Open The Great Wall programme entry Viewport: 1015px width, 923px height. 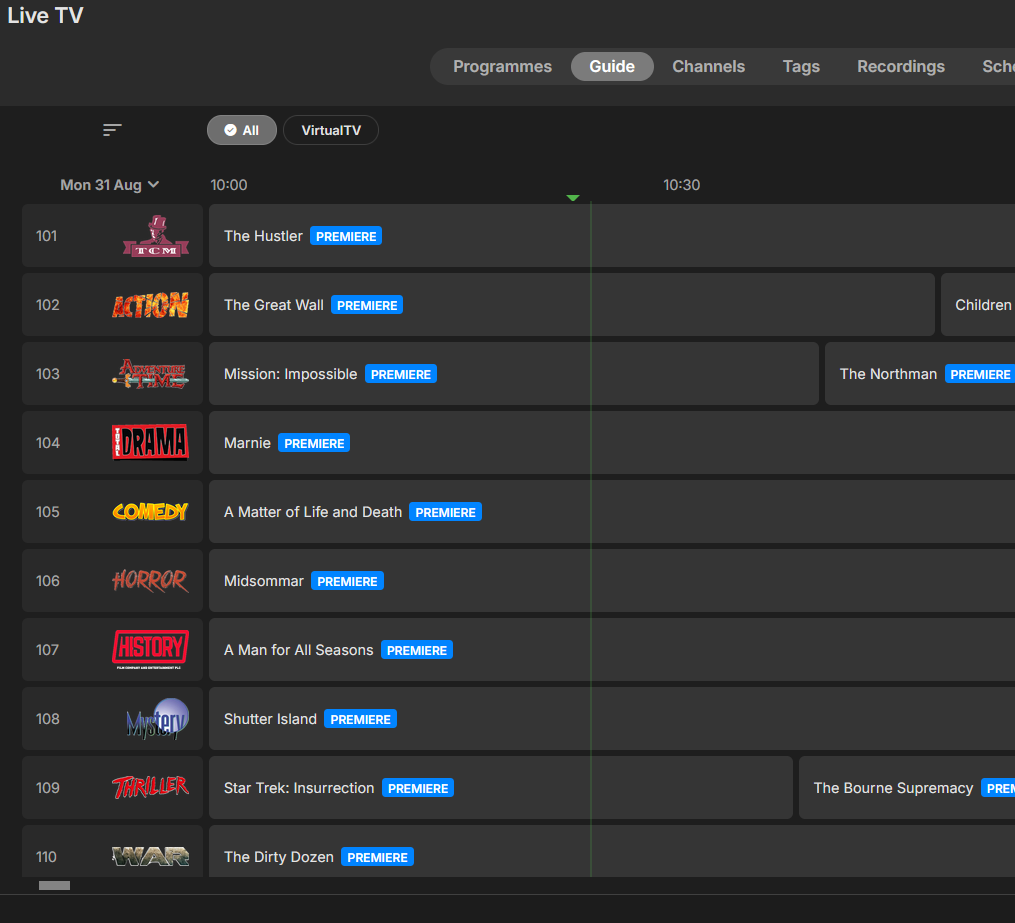point(572,305)
